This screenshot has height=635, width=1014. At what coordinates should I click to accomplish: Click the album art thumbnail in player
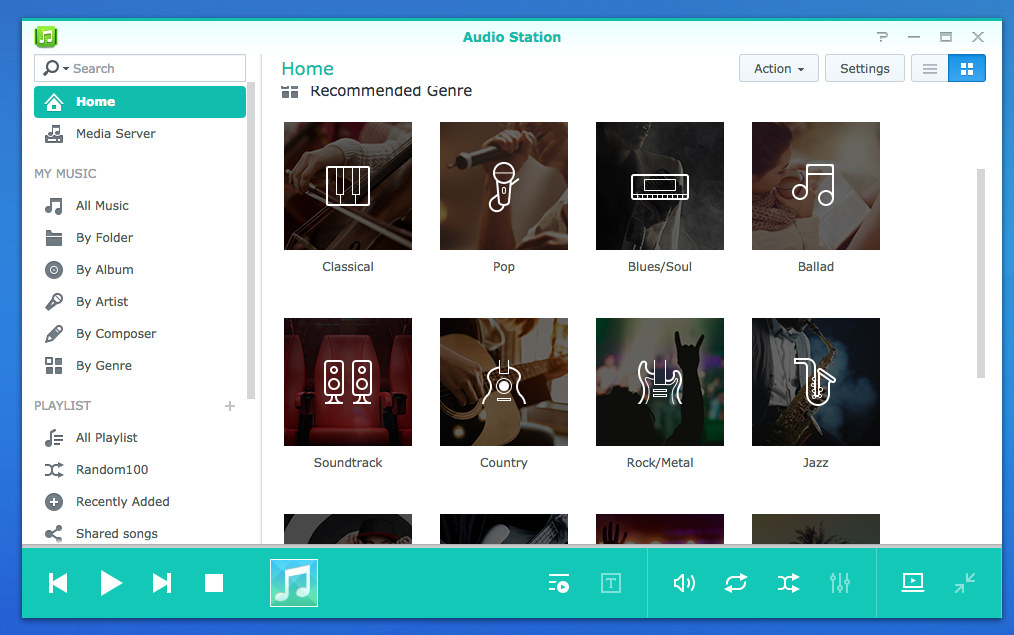pos(294,583)
